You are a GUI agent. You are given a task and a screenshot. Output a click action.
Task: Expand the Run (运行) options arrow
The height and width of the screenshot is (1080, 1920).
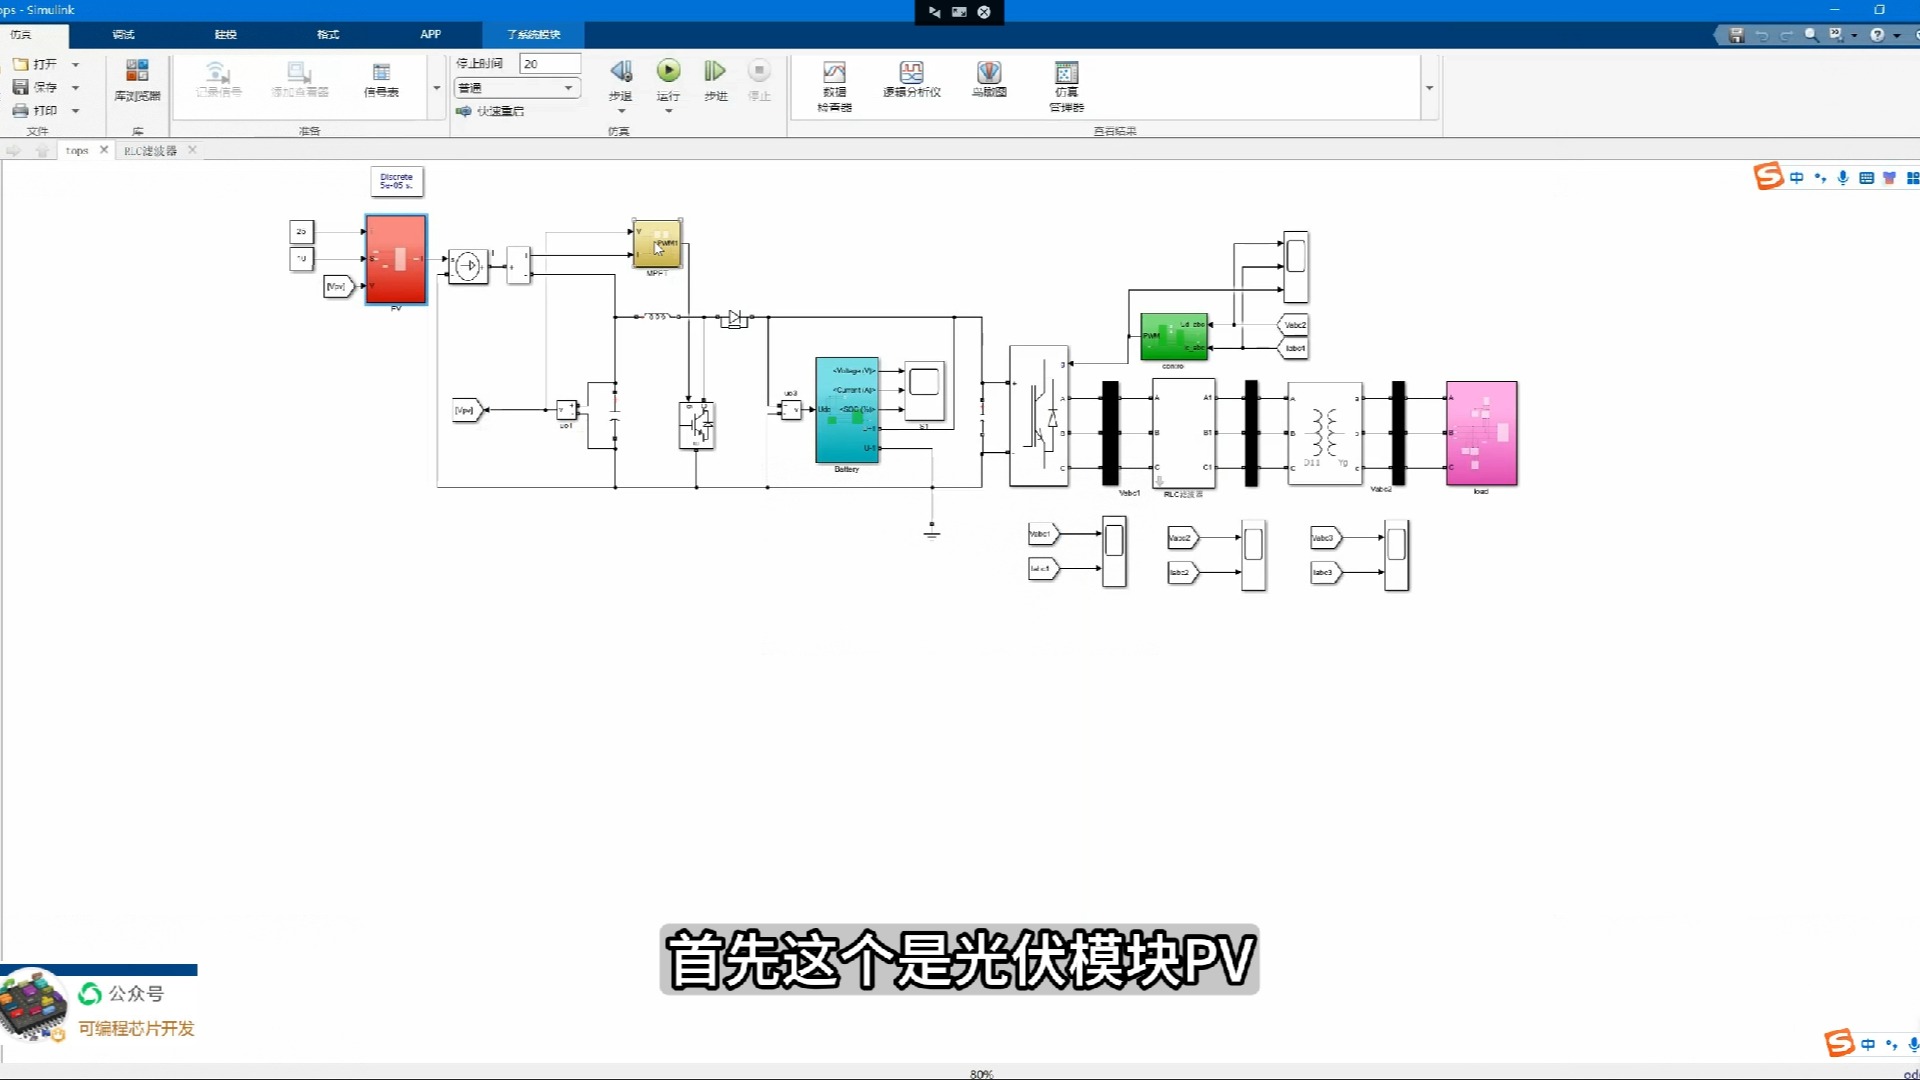click(x=668, y=110)
